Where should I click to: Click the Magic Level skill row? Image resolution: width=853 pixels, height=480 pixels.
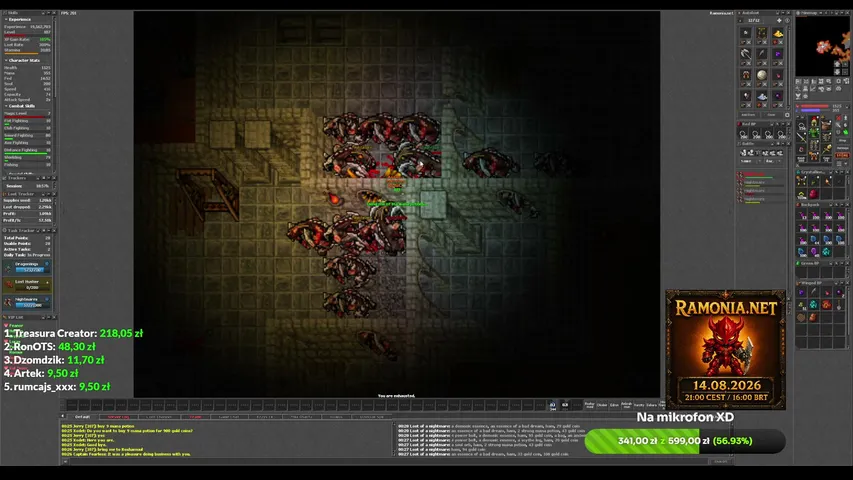click(x=27, y=114)
